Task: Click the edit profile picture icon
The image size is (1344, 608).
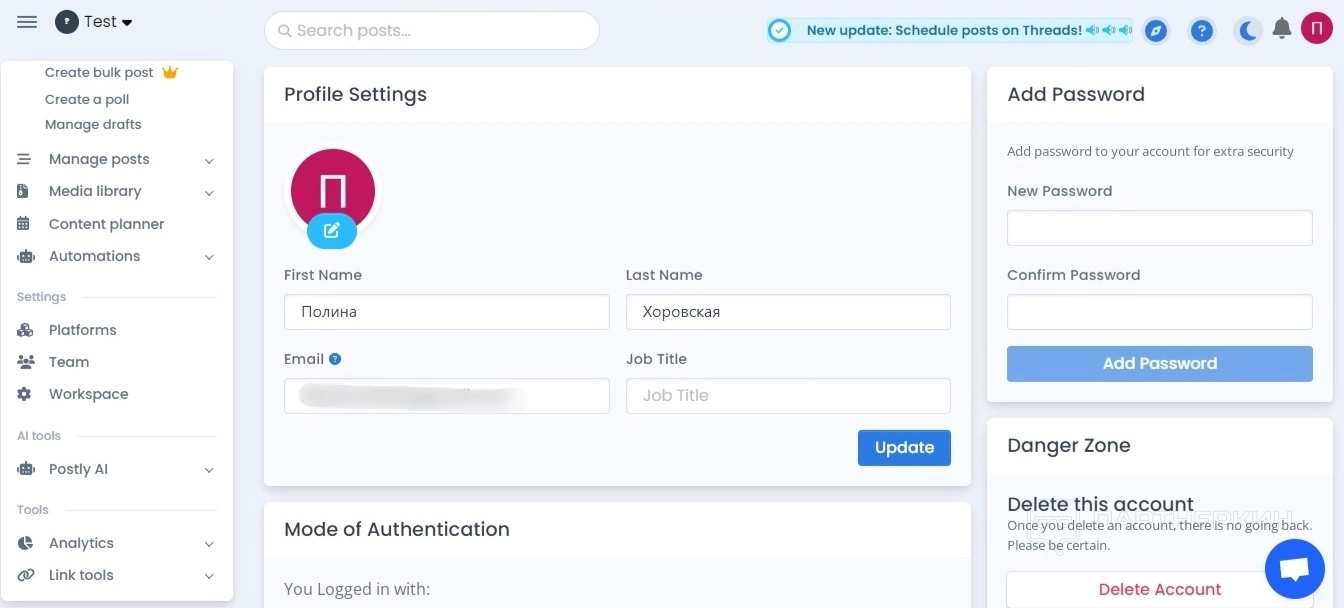Action: click(x=332, y=231)
